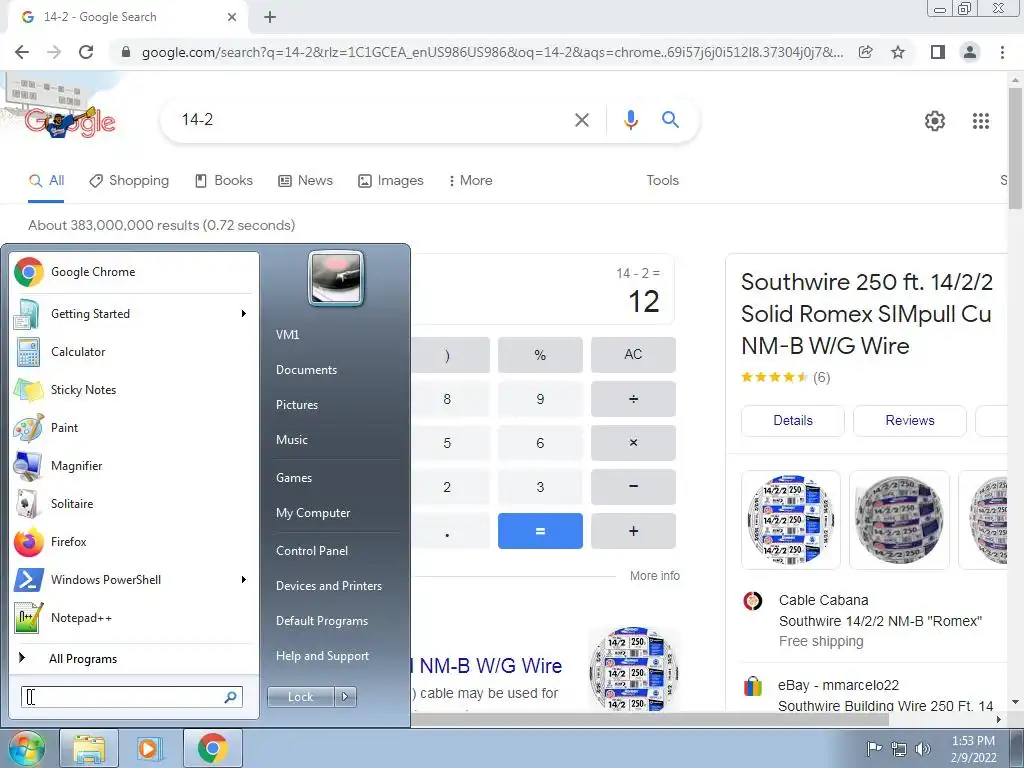
Task: Open search Tools
Action: click(662, 181)
